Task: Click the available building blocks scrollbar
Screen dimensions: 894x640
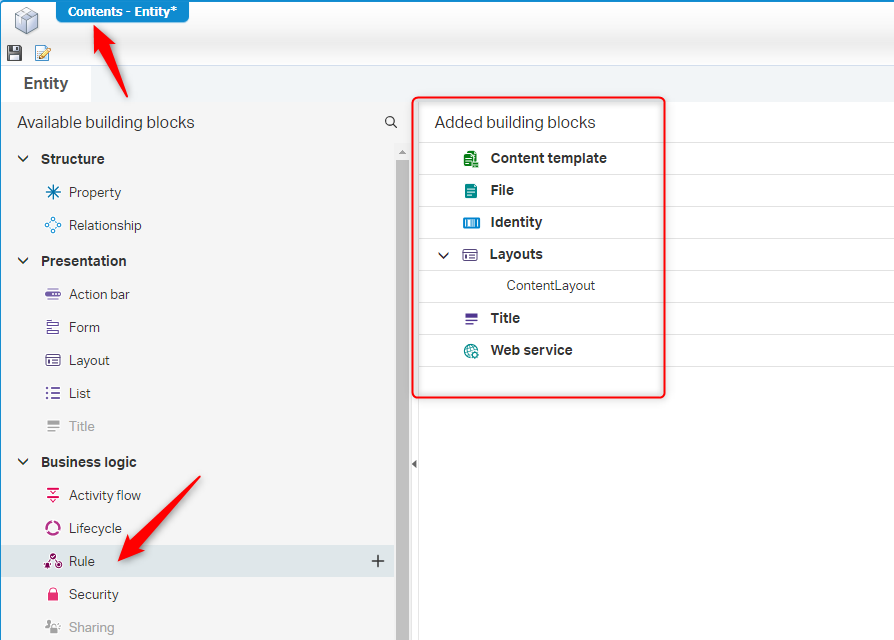Action: point(402,400)
